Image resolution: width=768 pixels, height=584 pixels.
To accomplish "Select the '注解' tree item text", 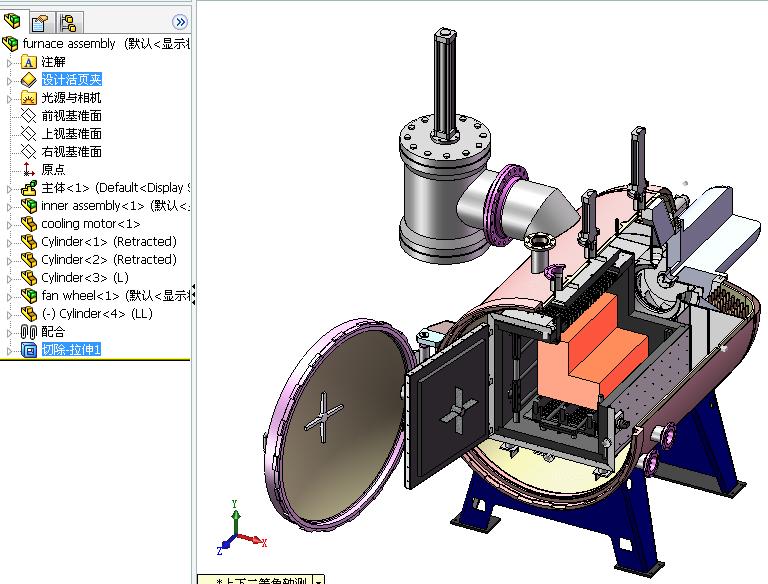I will click(53, 62).
